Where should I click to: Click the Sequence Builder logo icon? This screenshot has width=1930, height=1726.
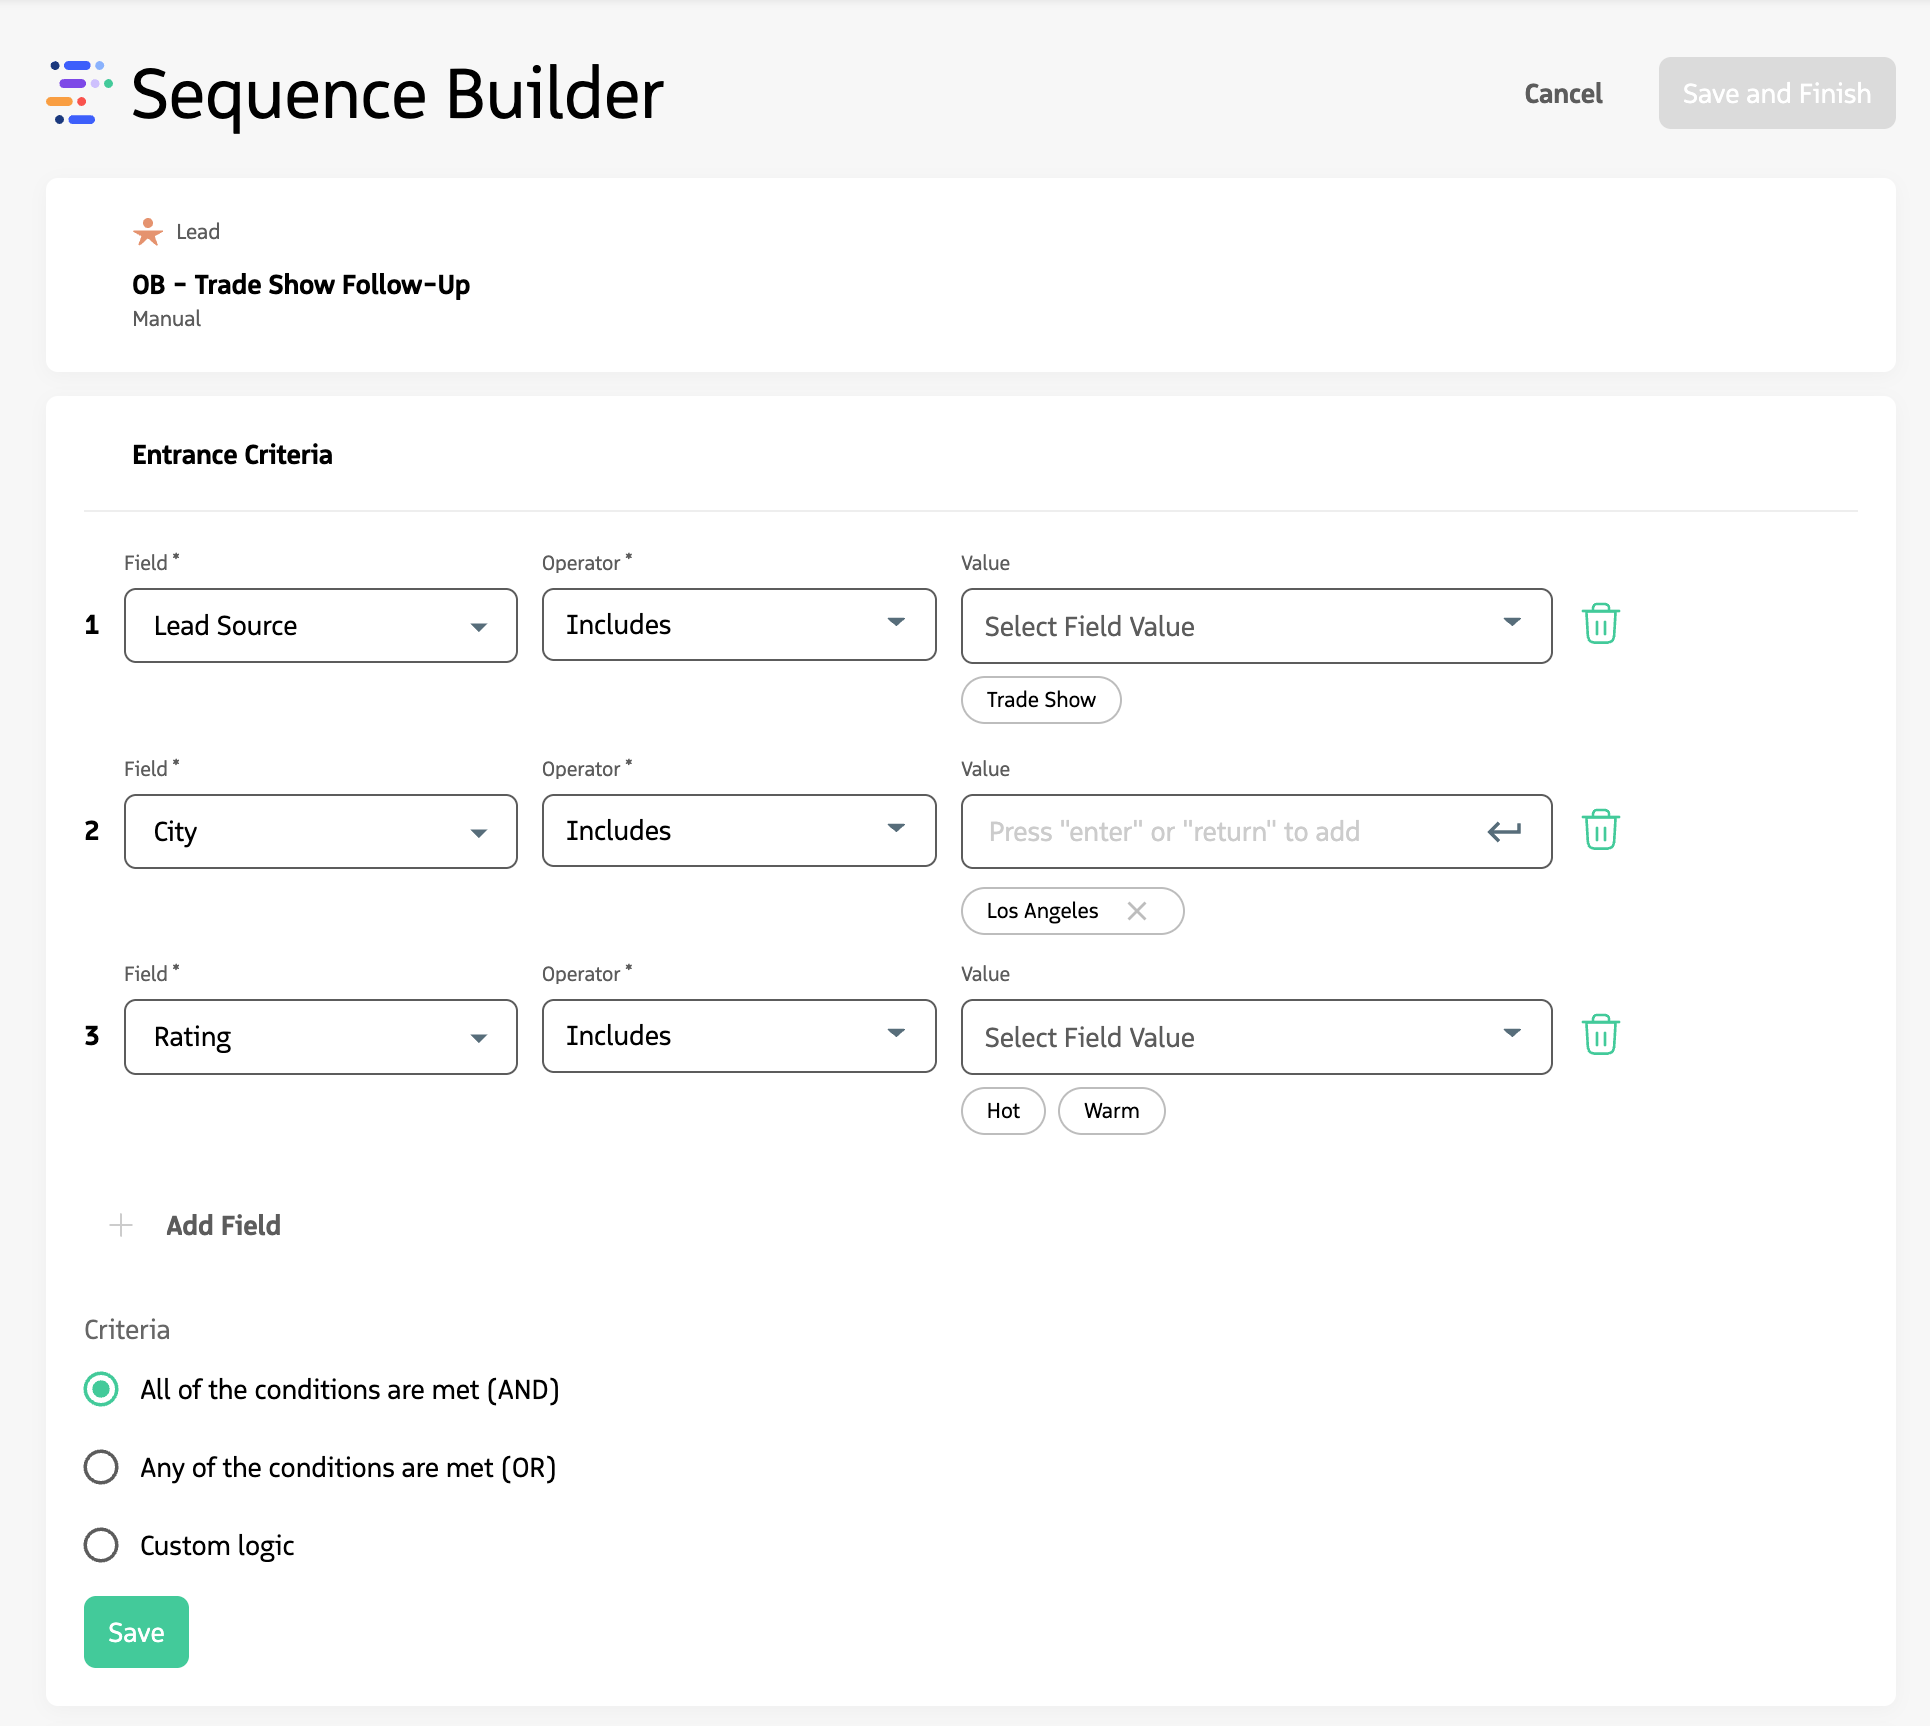coord(75,95)
